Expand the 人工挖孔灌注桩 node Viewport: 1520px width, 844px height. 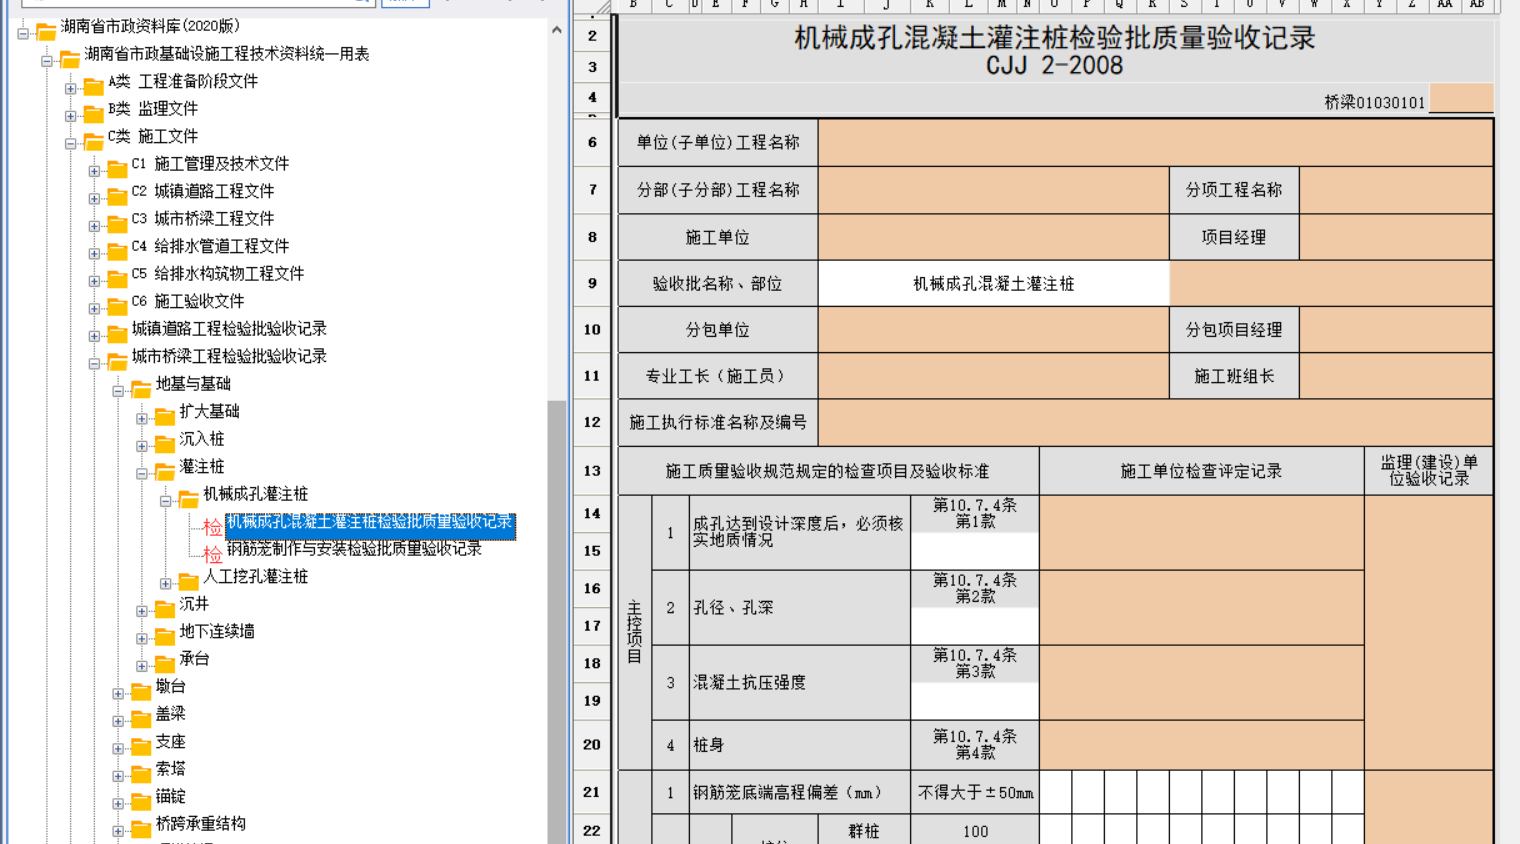pos(166,584)
